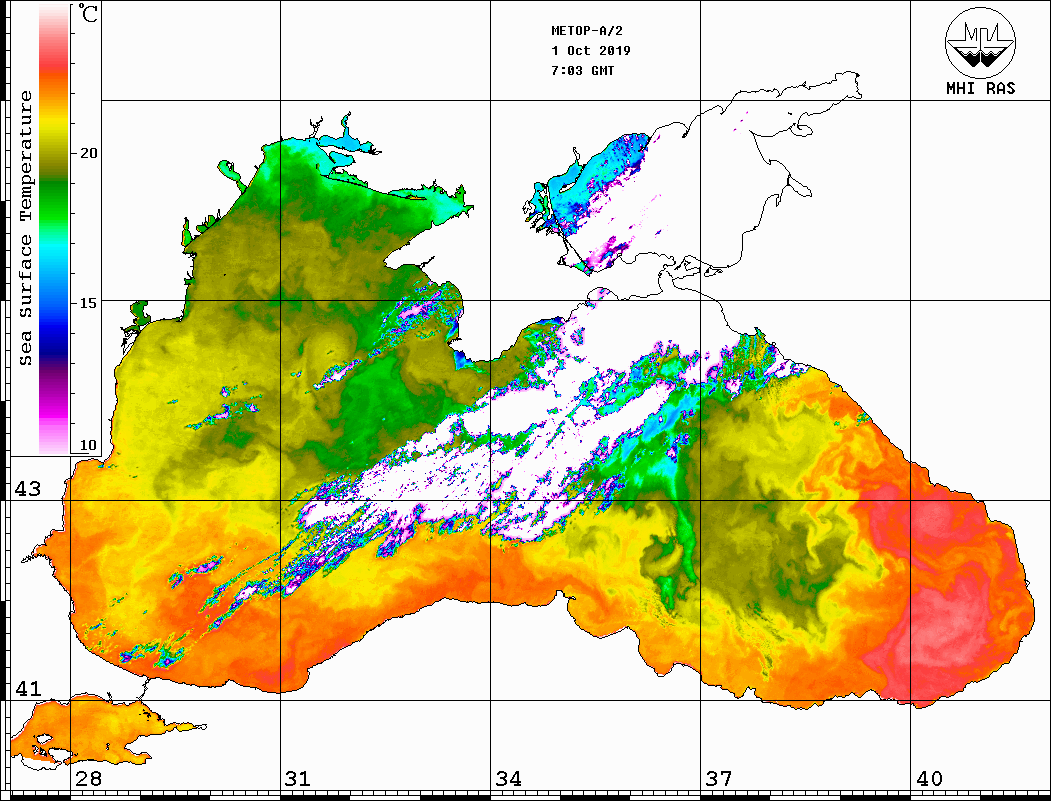
Task: Click the 20 tick label on color scale
Action: click(x=88, y=153)
